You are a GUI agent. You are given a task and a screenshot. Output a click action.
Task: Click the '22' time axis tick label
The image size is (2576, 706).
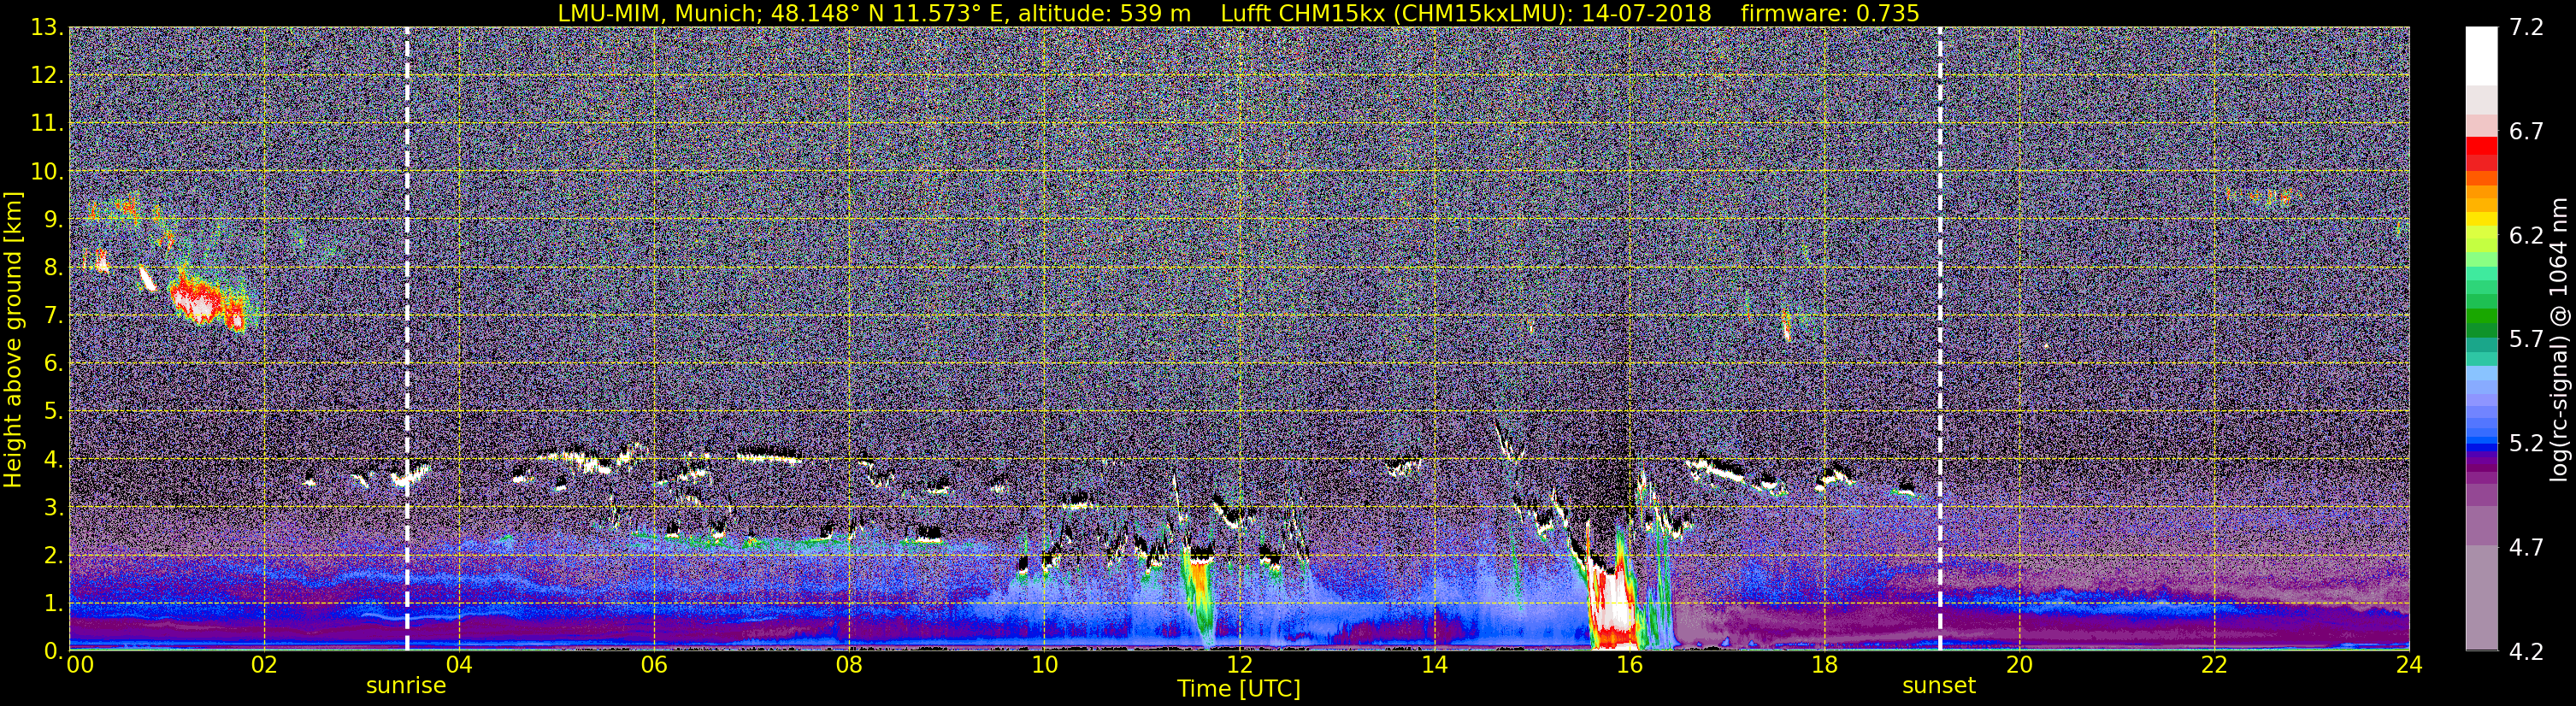coord(2214,666)
